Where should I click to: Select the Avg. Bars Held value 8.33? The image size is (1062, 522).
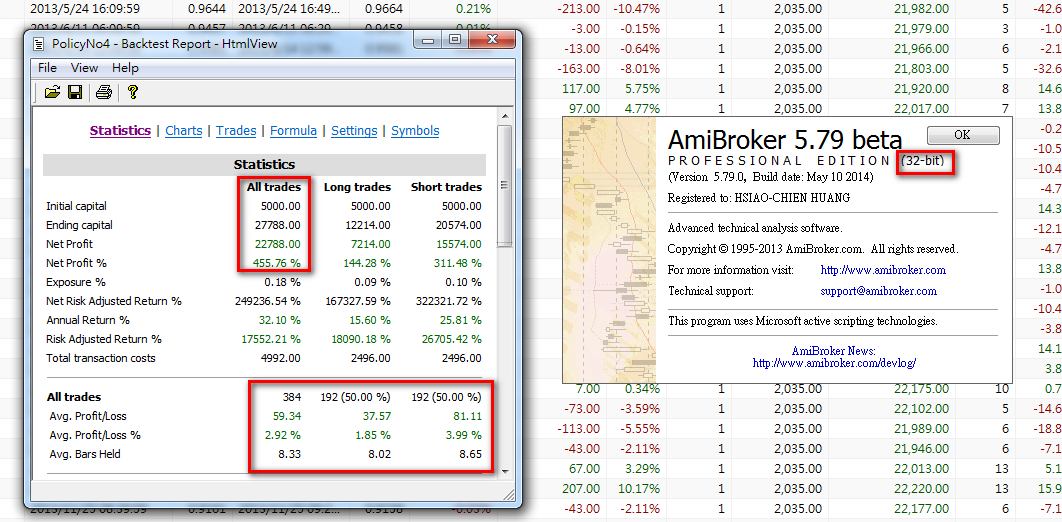[290, 454]
